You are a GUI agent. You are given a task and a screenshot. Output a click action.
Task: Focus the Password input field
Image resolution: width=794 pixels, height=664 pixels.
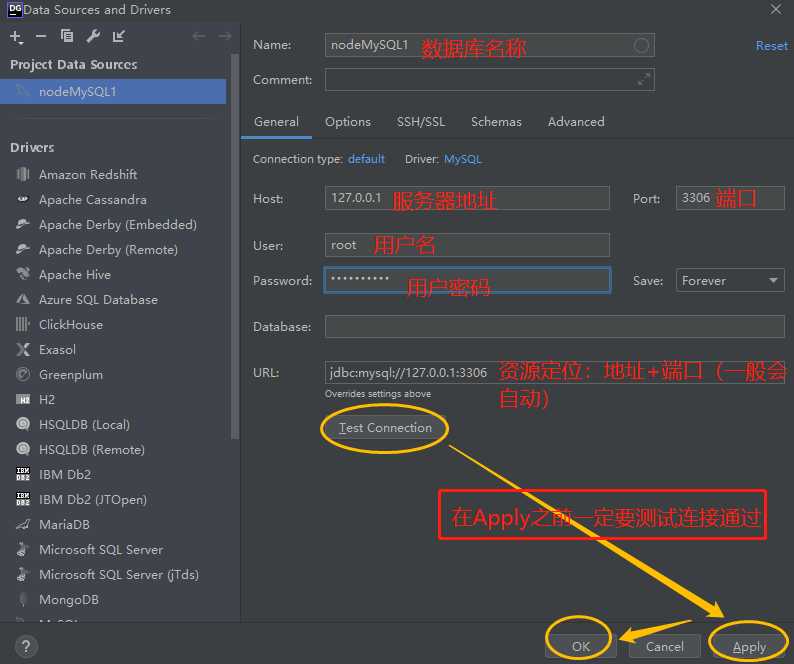(x=467, y=280)
